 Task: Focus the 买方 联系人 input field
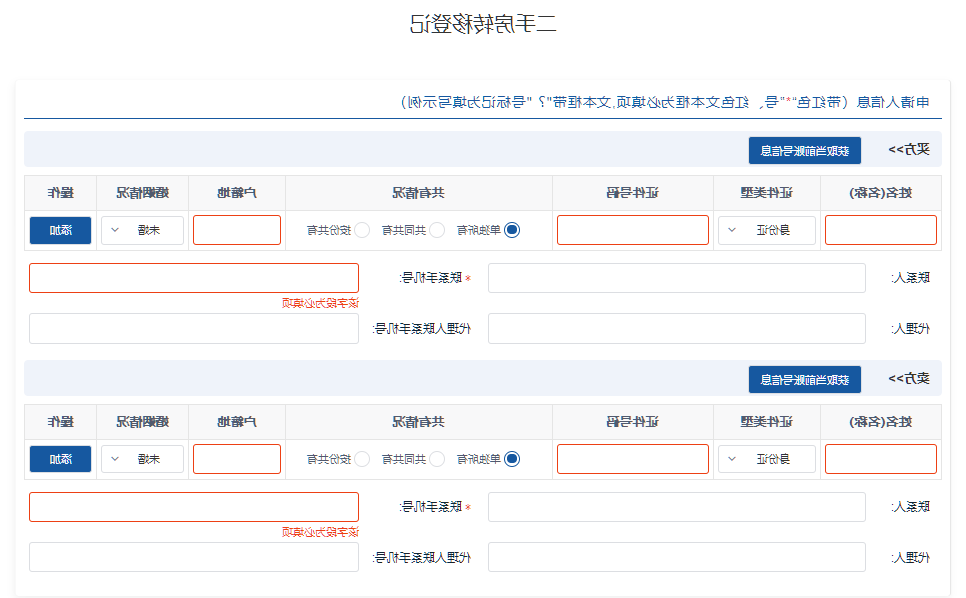pos(676,278)
